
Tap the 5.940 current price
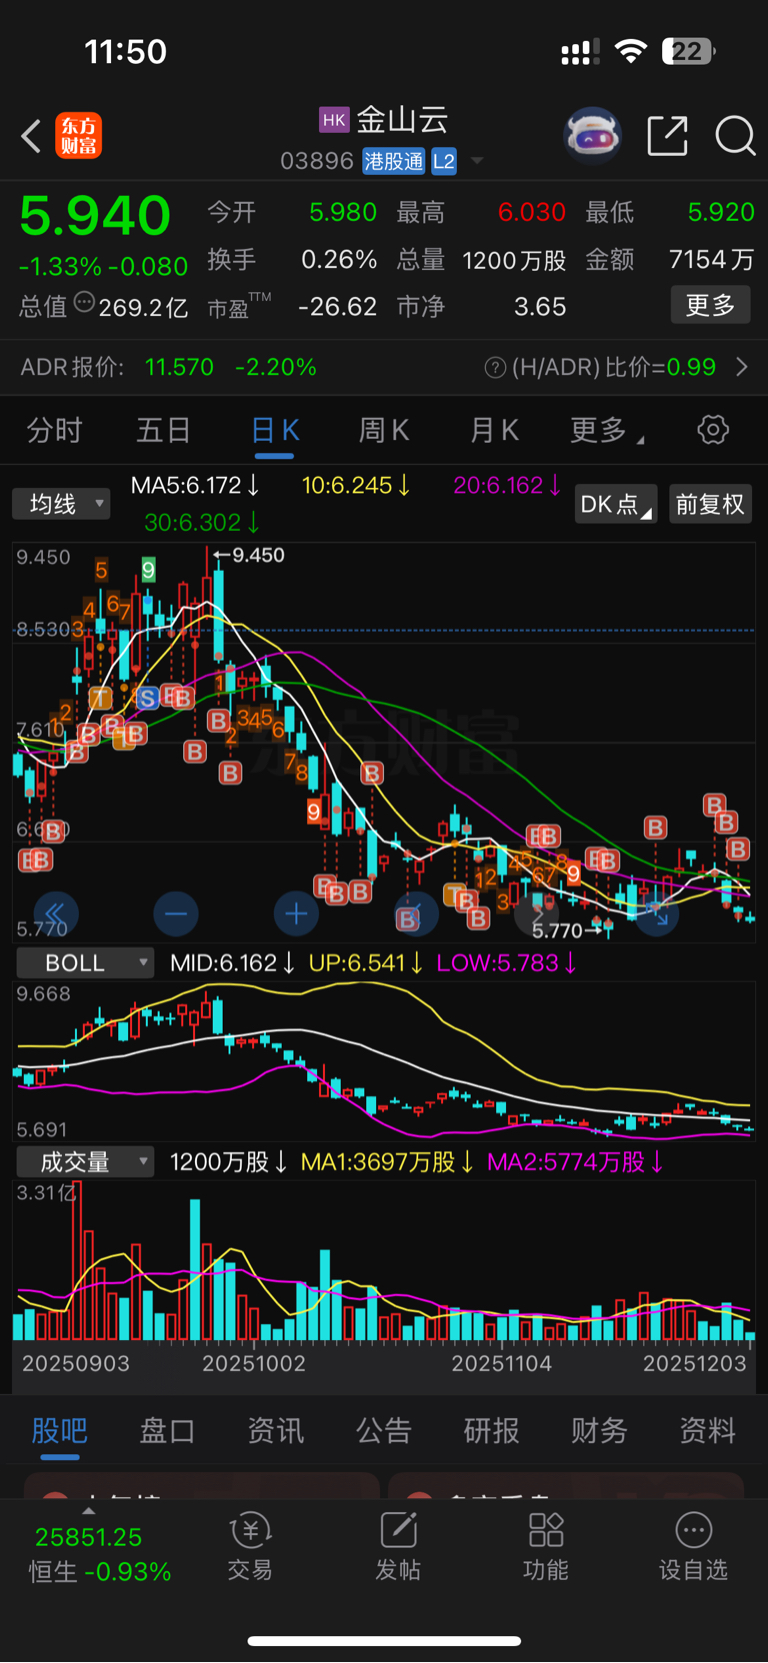96,216
